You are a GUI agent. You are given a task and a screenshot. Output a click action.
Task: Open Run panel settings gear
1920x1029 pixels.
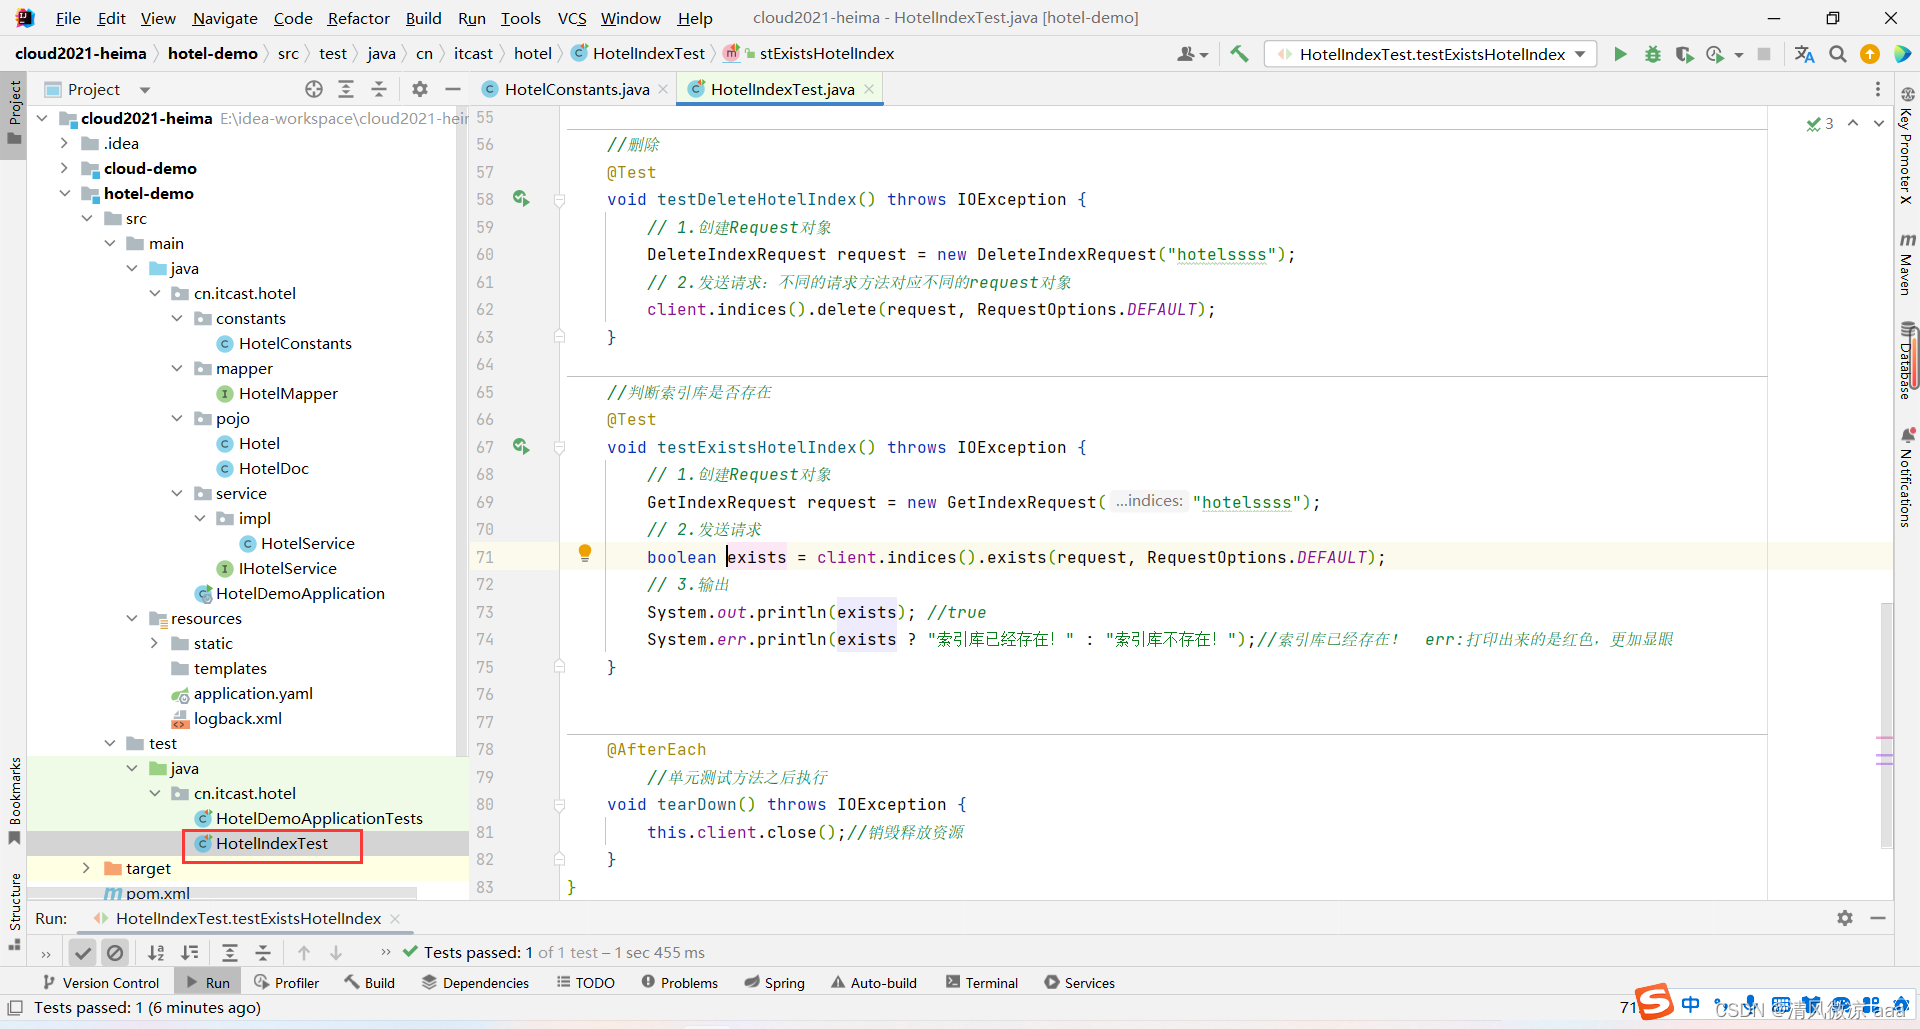(x=1845, y=918)
